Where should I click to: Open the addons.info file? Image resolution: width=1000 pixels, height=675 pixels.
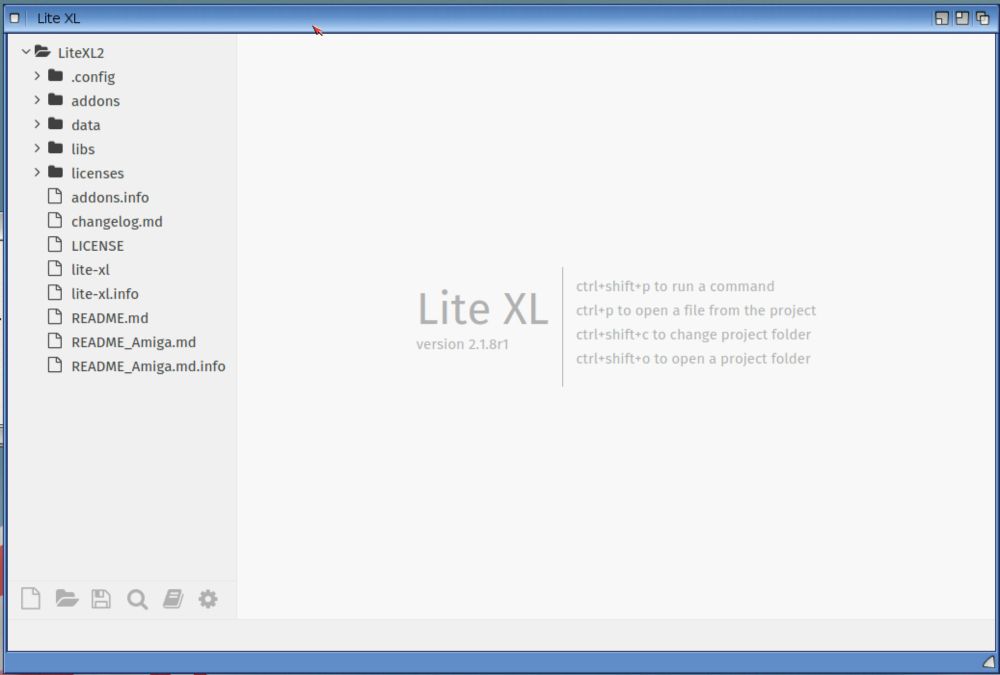pos(110,197)
